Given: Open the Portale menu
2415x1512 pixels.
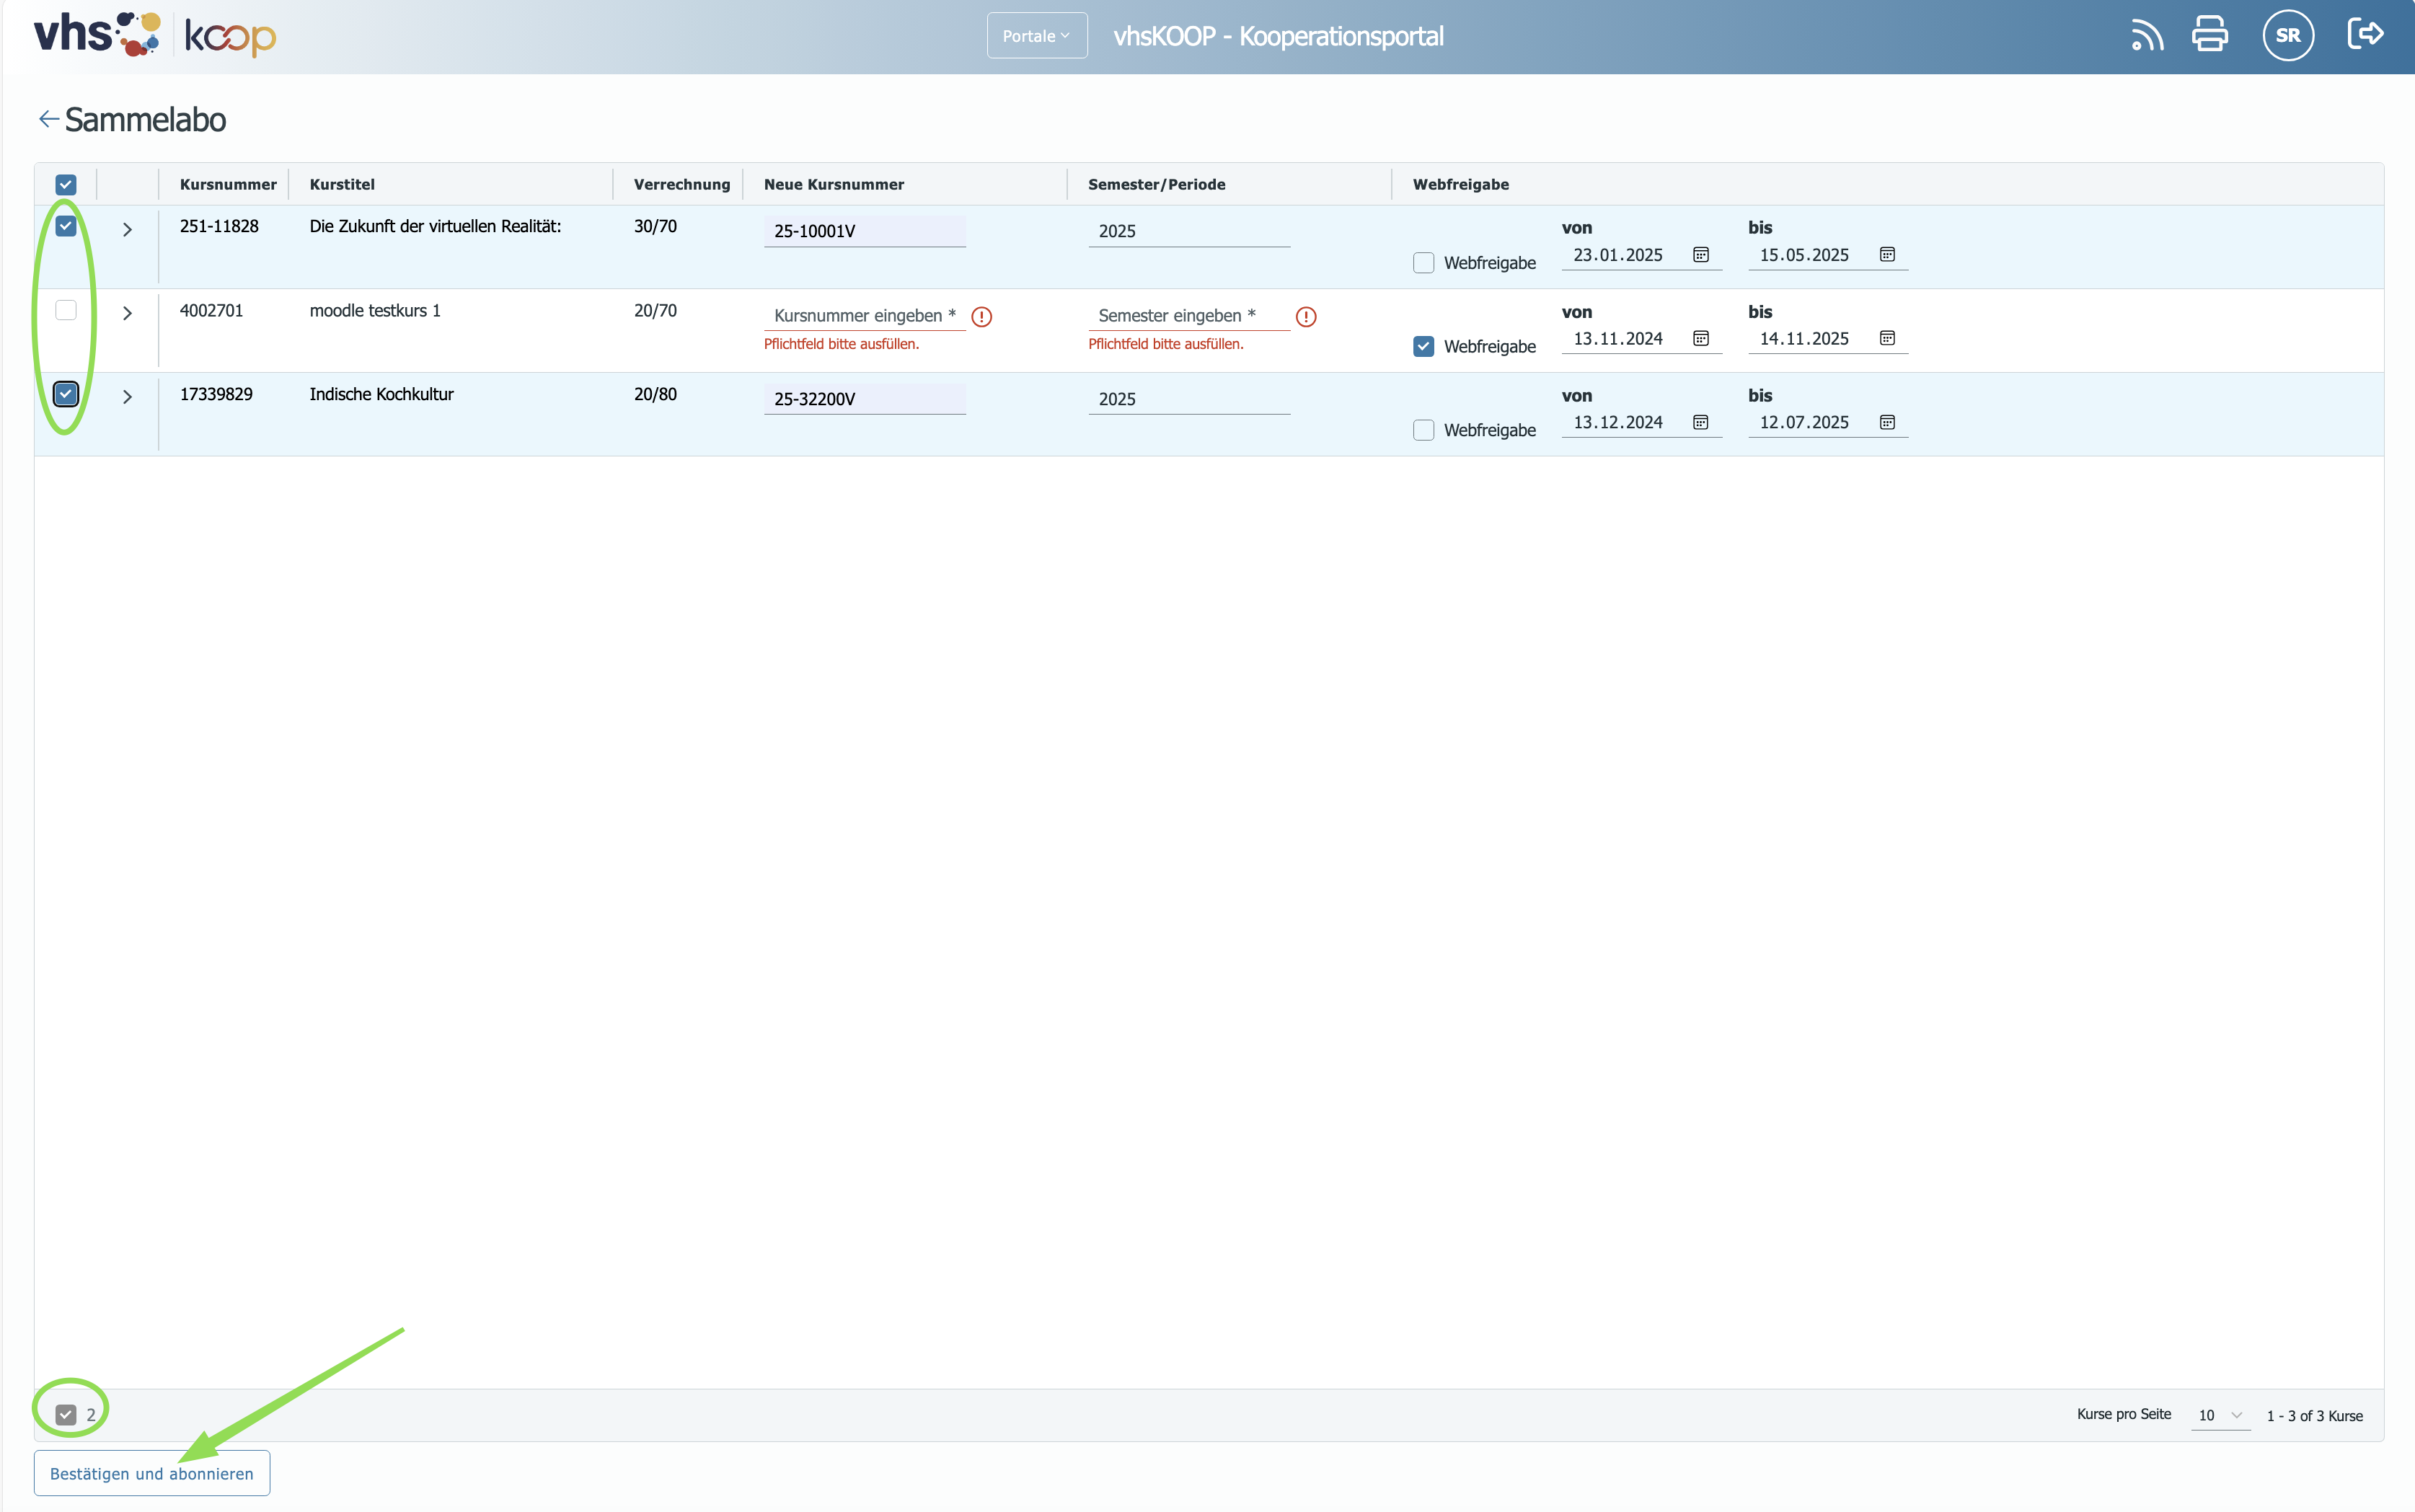Looking at the screenshot, I should 1036,36.
